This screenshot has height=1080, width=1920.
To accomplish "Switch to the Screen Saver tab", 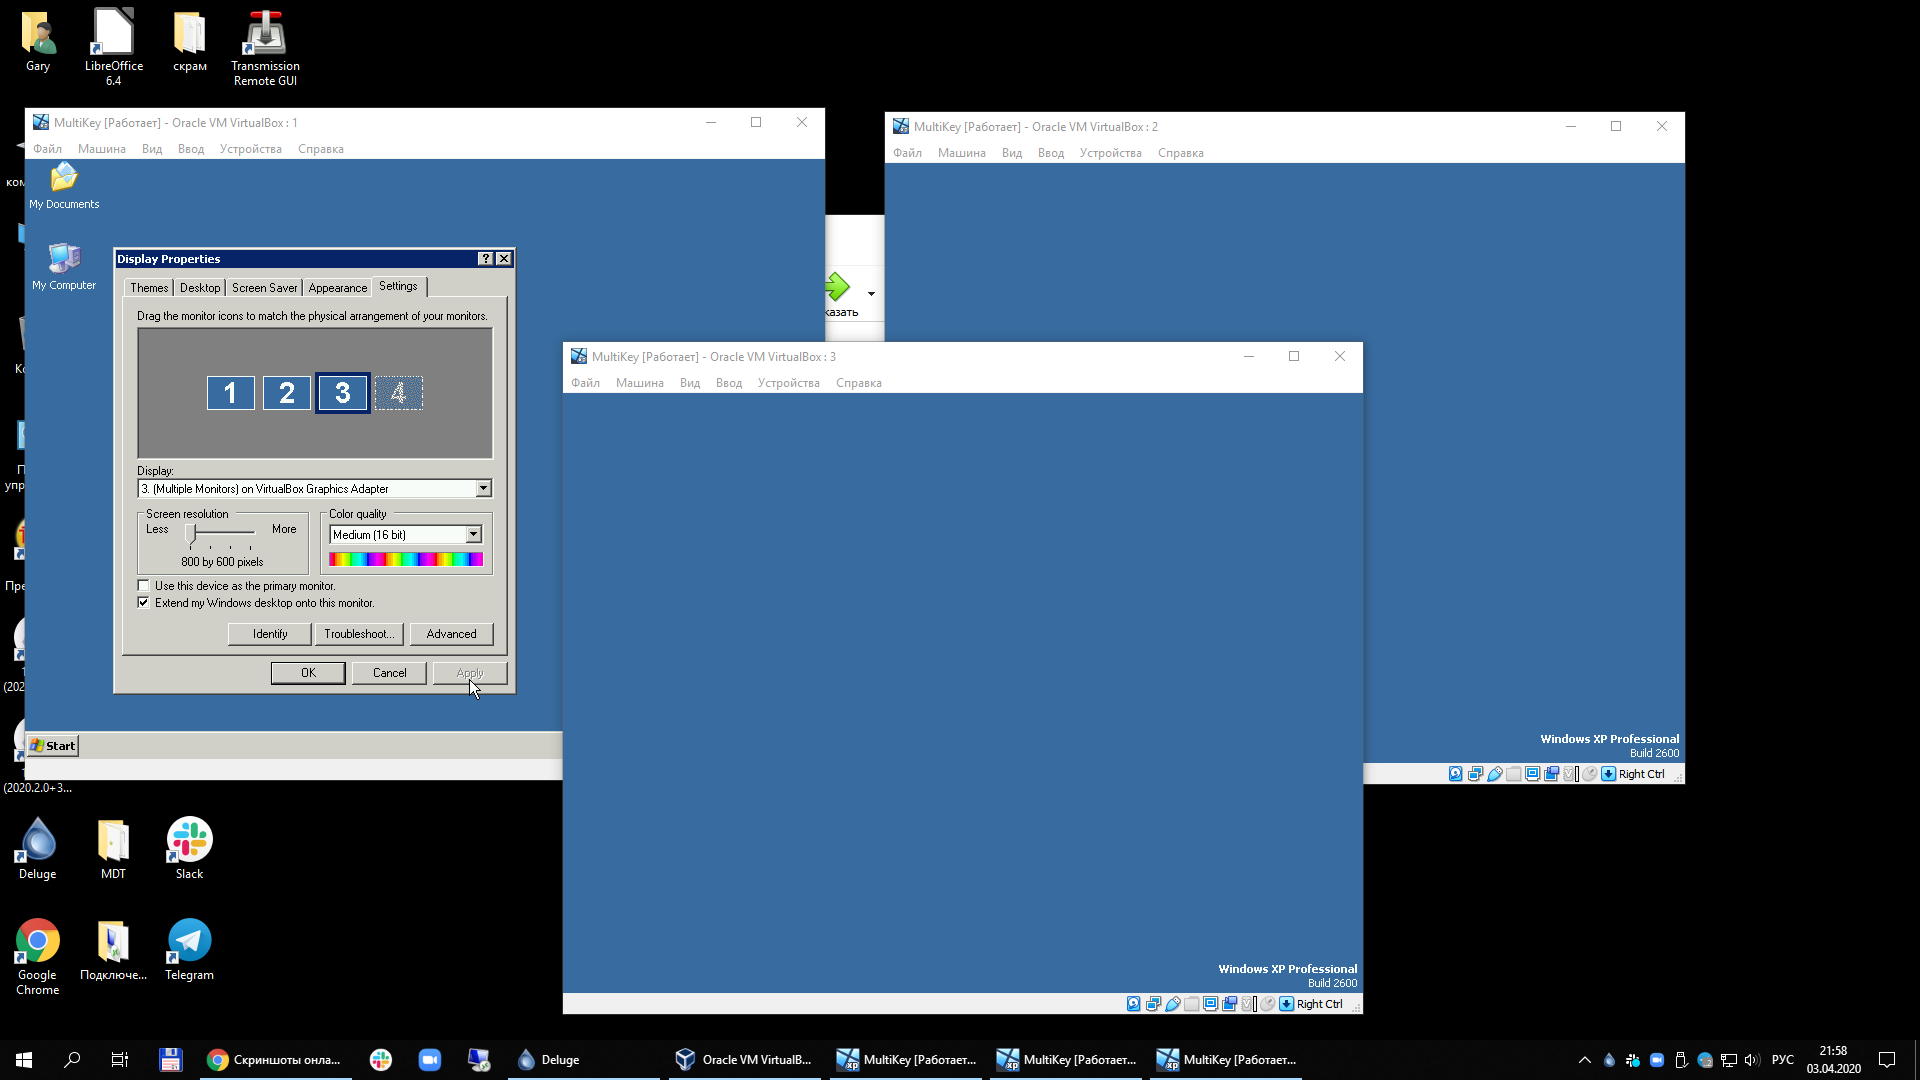I will [x=264, y=286].
